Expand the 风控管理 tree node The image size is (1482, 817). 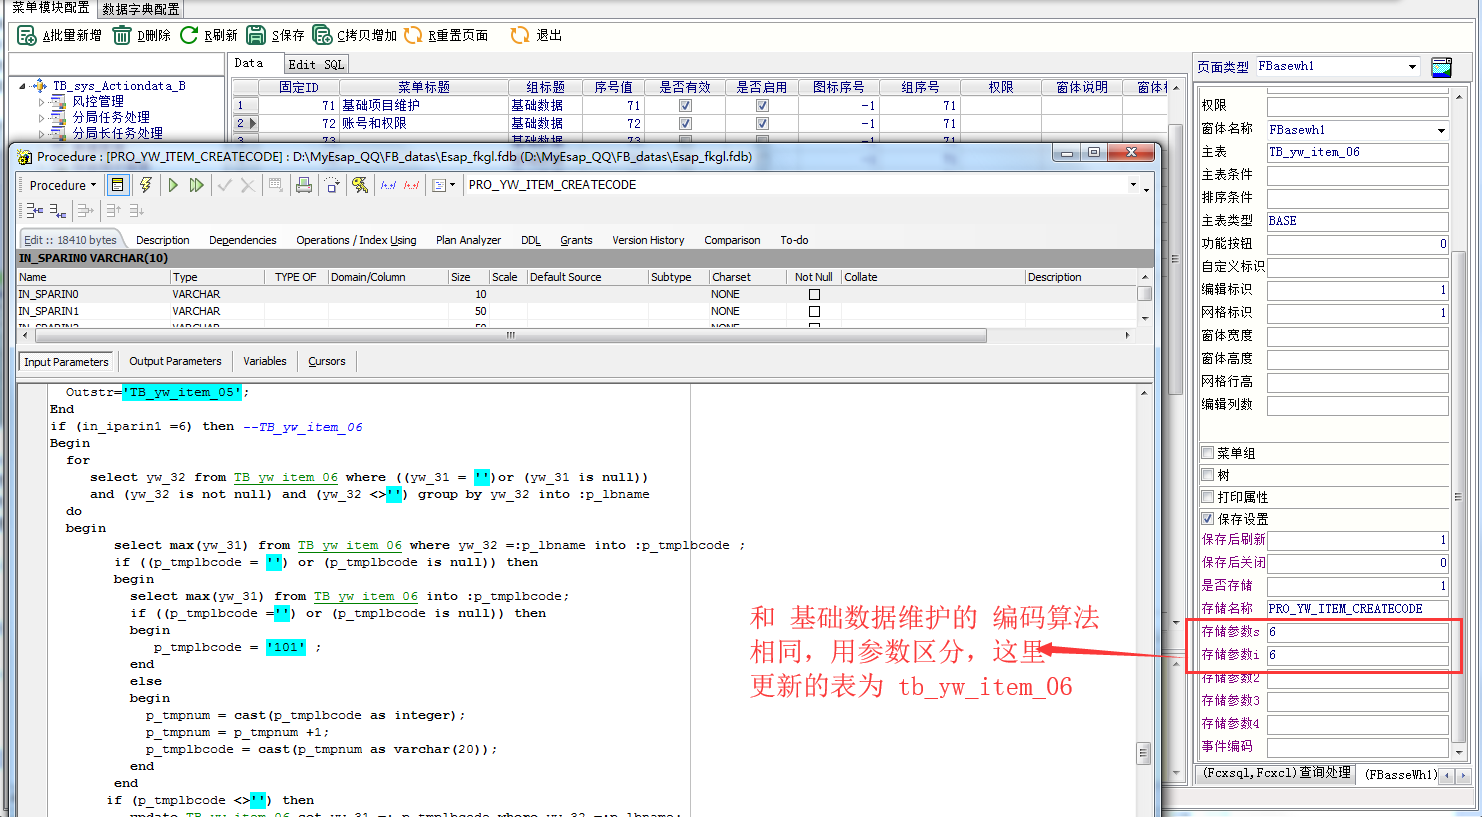(41, 102)
